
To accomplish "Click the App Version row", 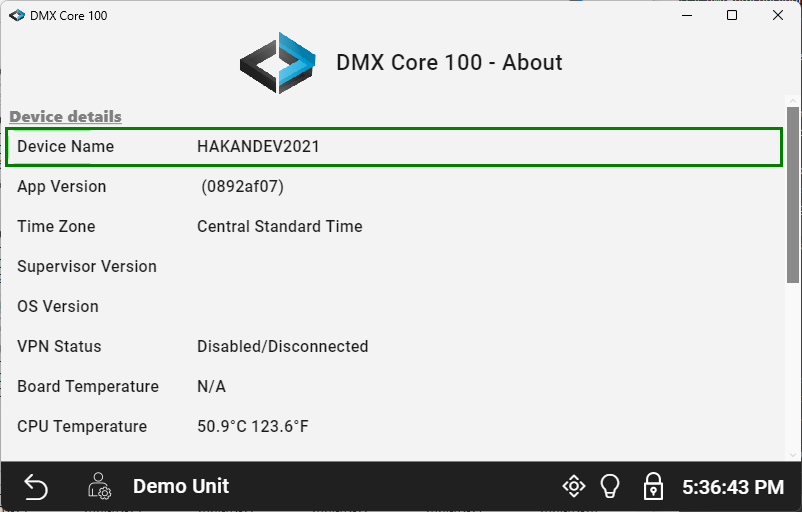I will click(393, 187).
